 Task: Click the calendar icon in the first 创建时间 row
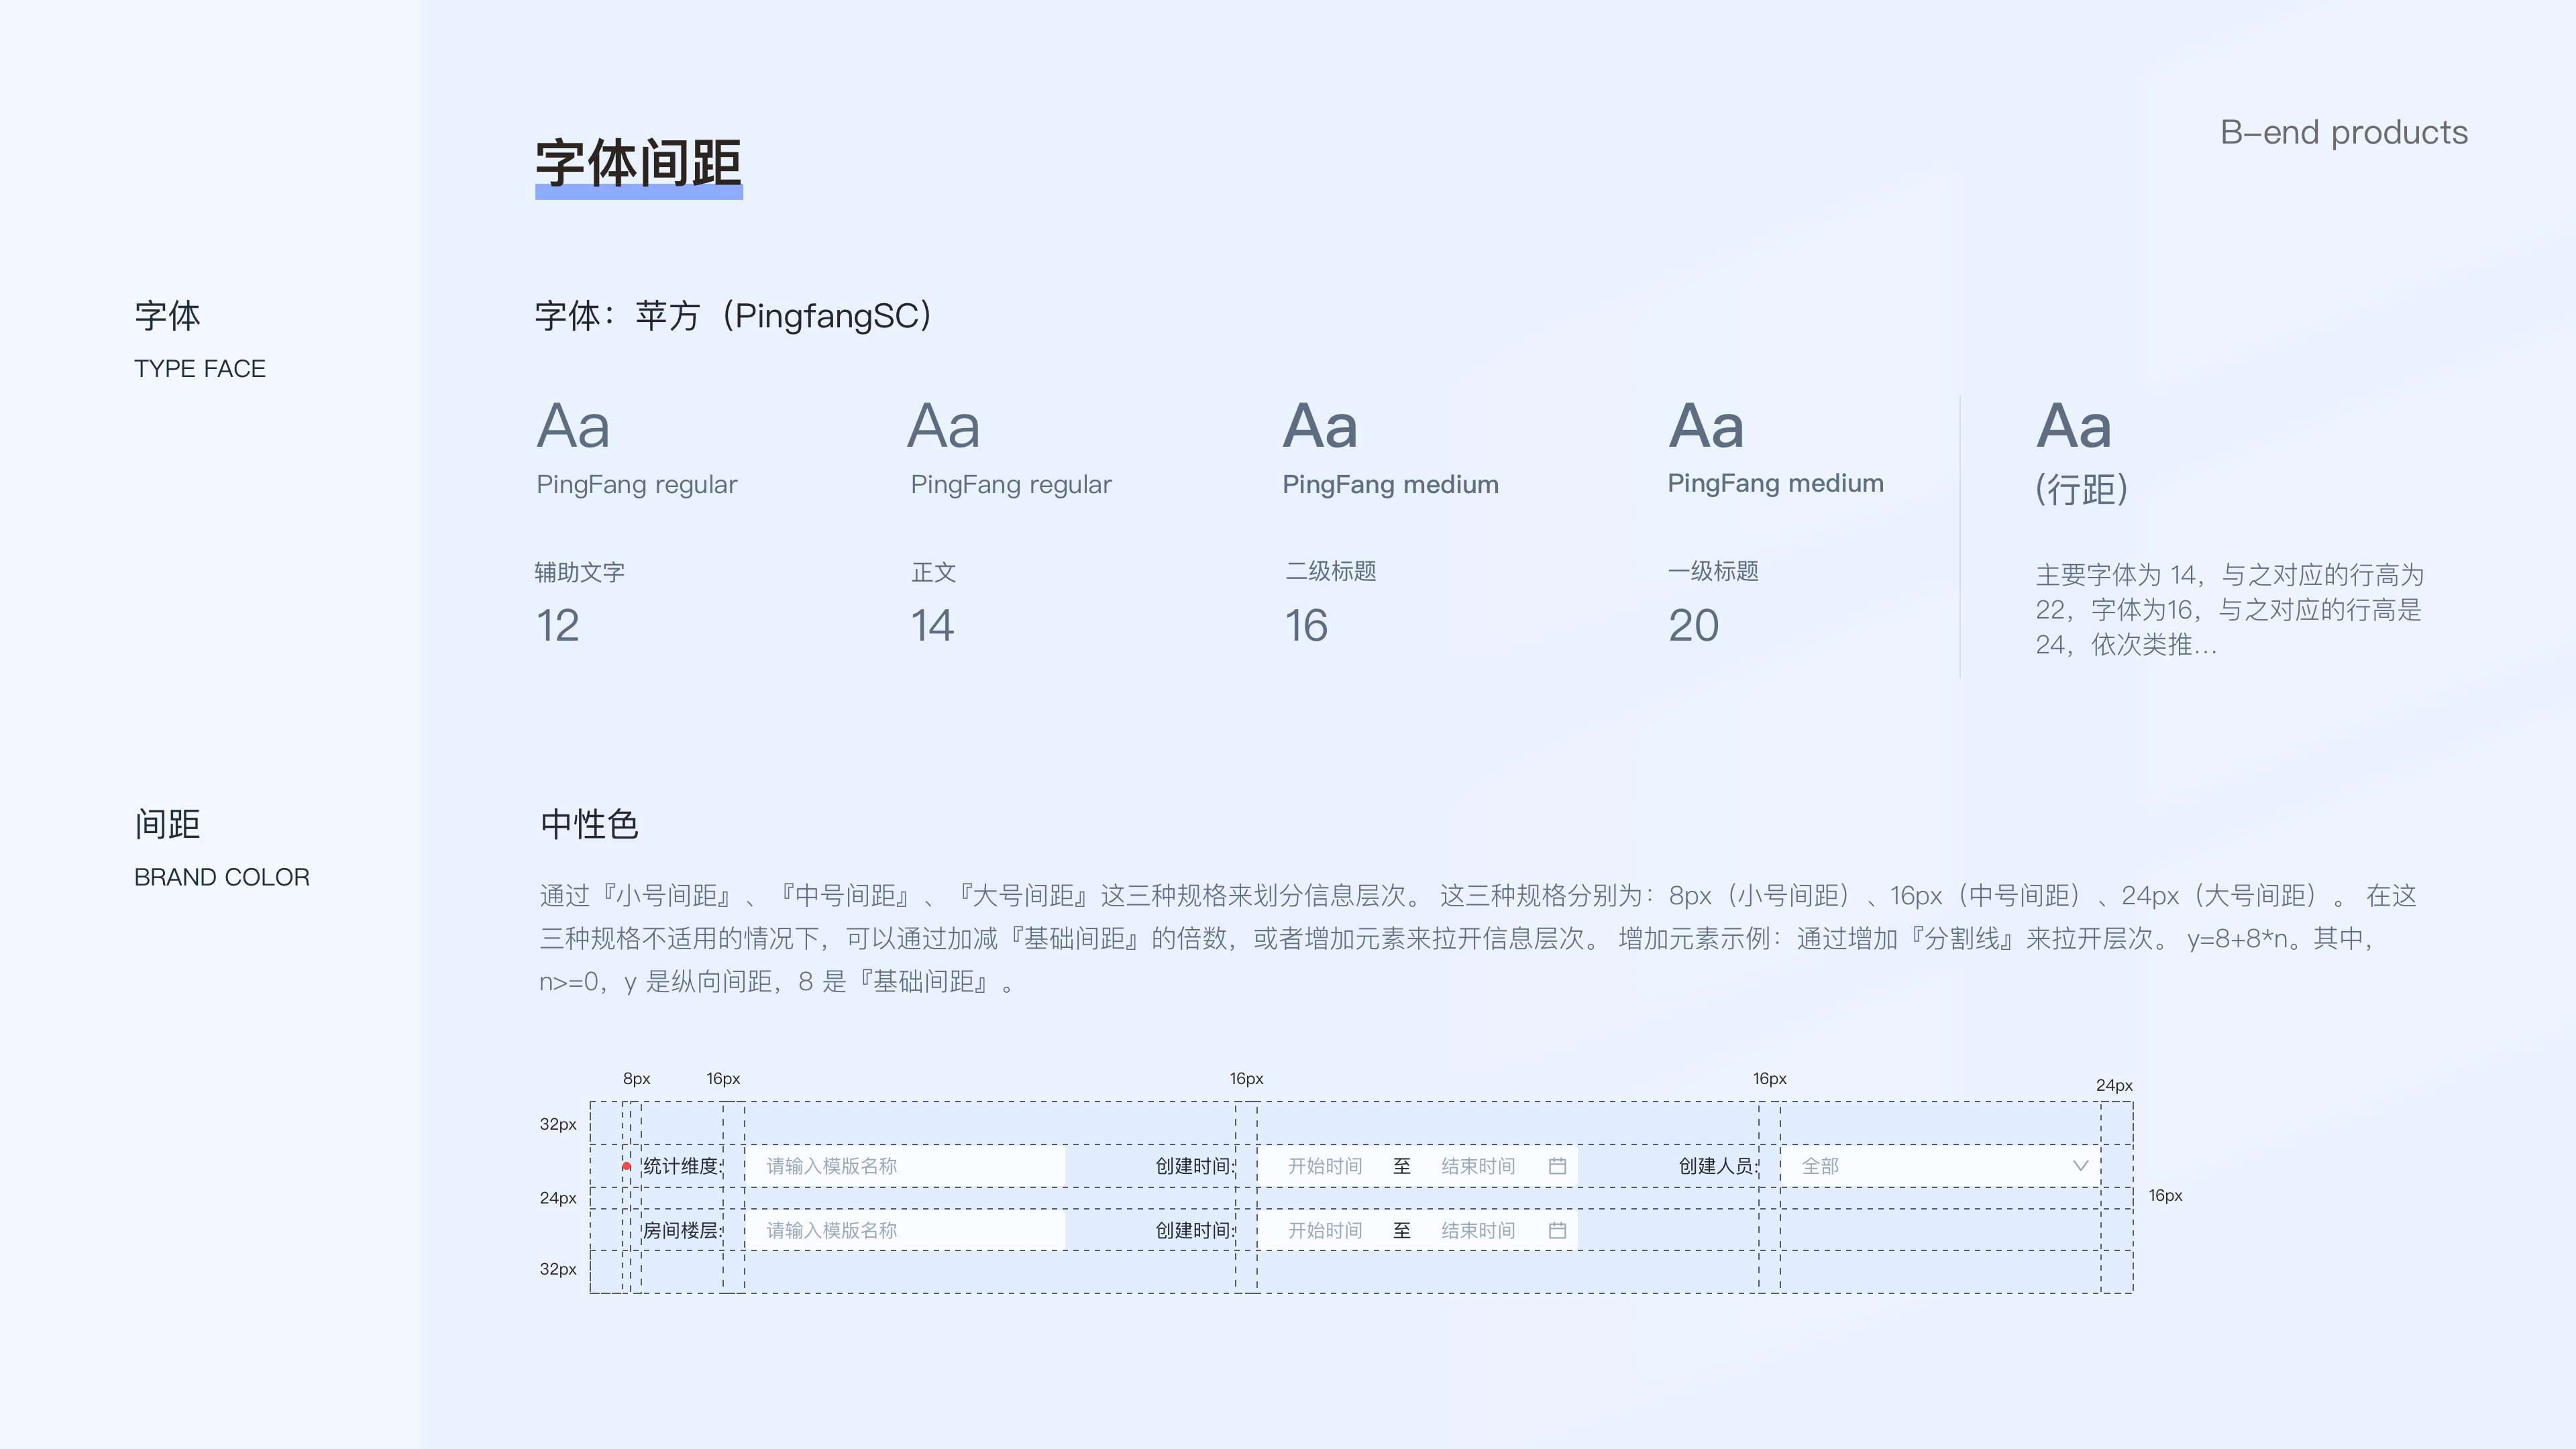pyautogui.click(x=1557, y=1166)
